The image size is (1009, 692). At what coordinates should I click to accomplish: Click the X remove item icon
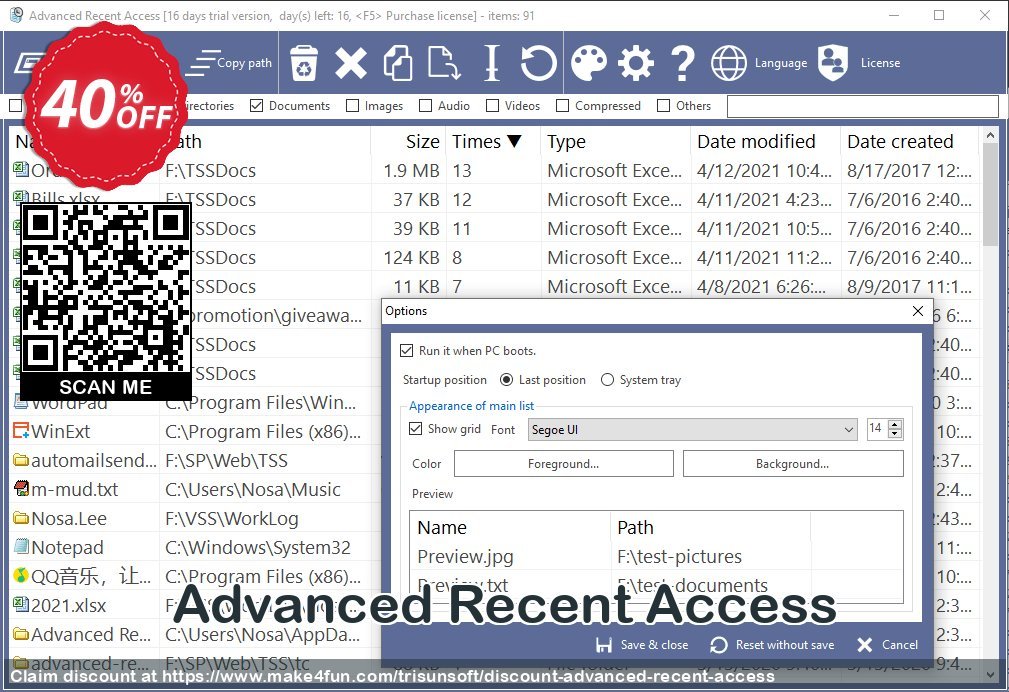click(x=351, y=63)
